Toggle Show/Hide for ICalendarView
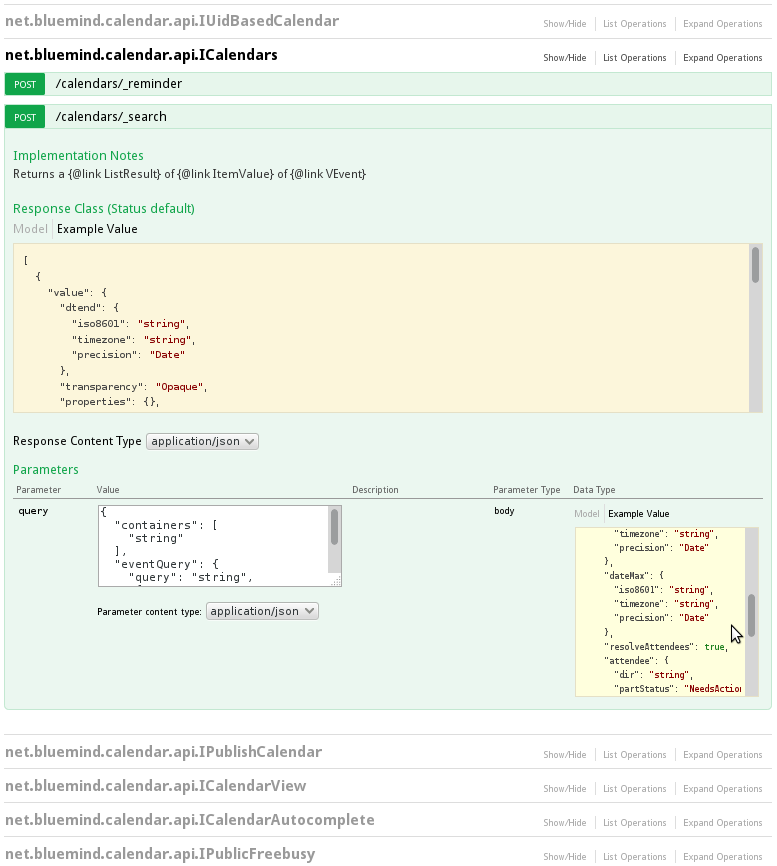 [x=565, y=789]
